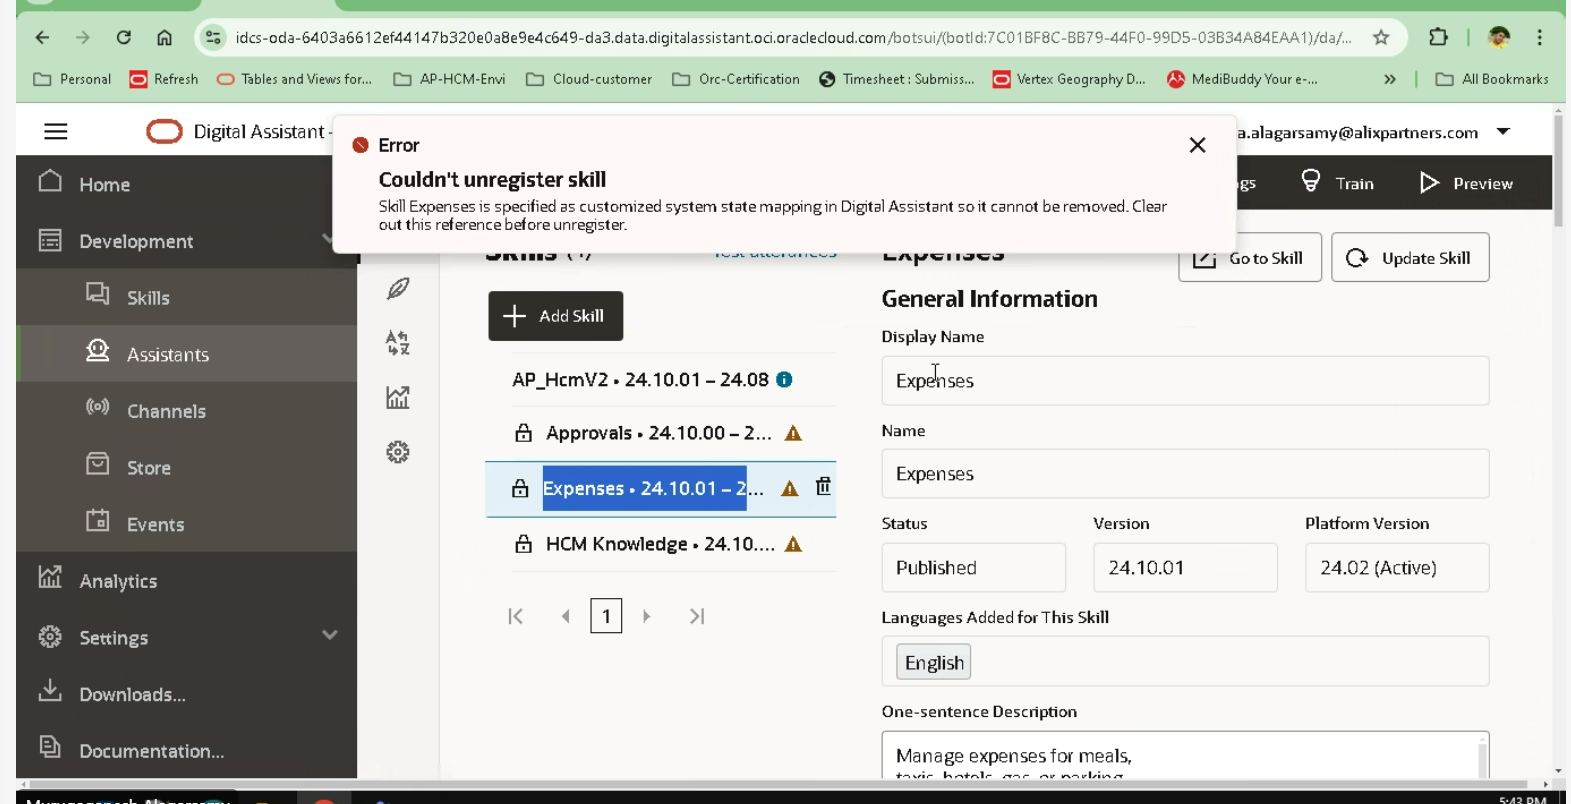
Task: Go to next page of skills
Action: click(x=647, y=616)
